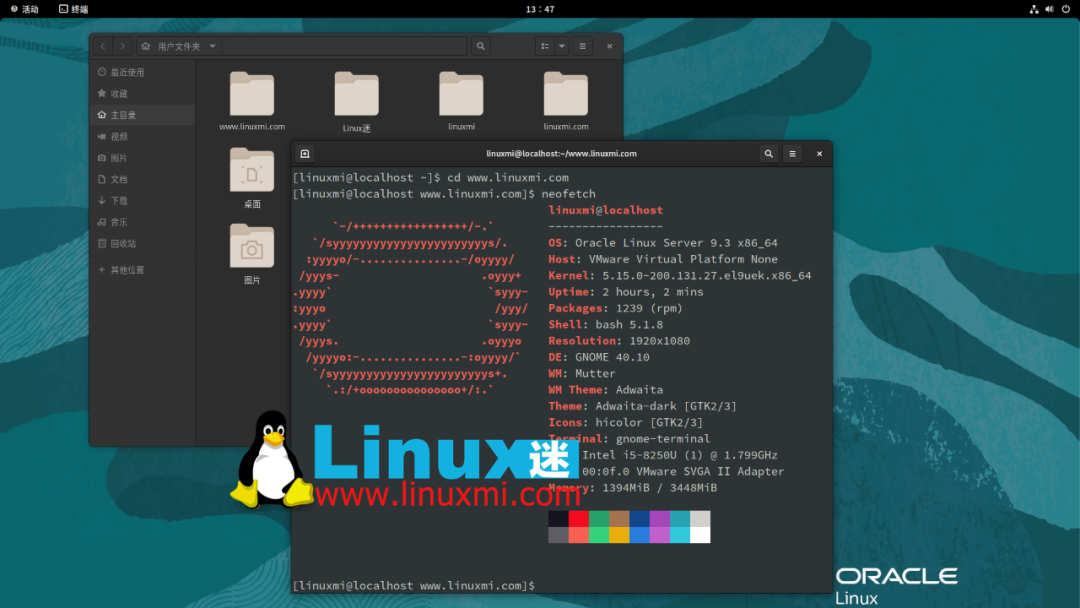
Task: Click the bottom terminal prompt line
Action: (414, 586)
